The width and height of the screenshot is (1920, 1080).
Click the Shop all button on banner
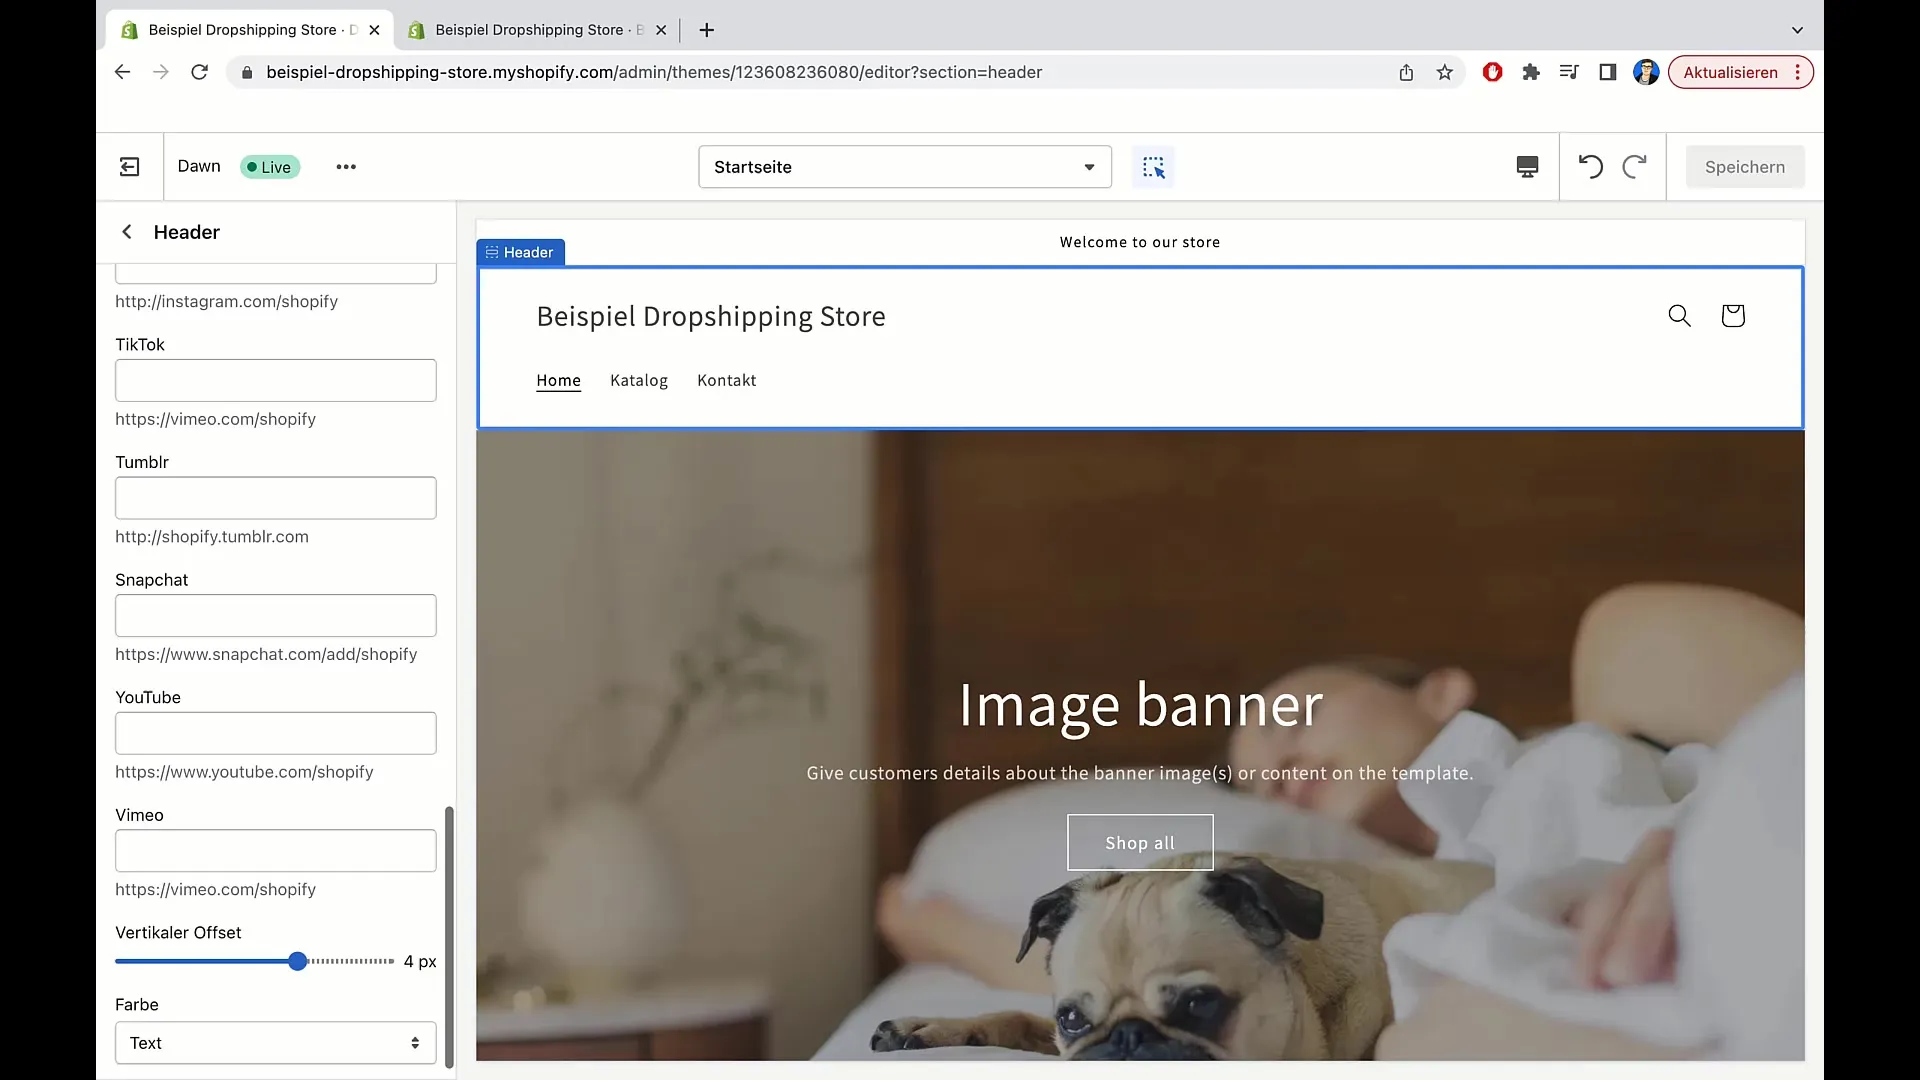(x=1139, y=843)
